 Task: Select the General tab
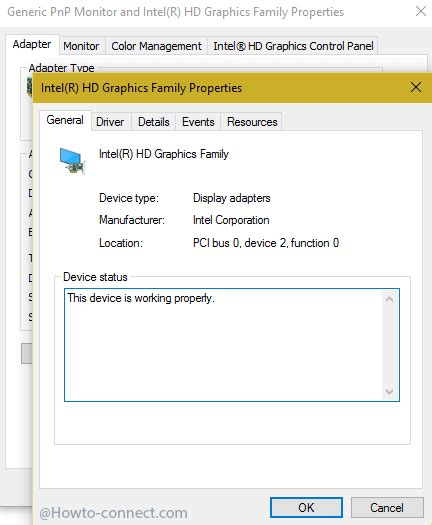coord(65,120)
